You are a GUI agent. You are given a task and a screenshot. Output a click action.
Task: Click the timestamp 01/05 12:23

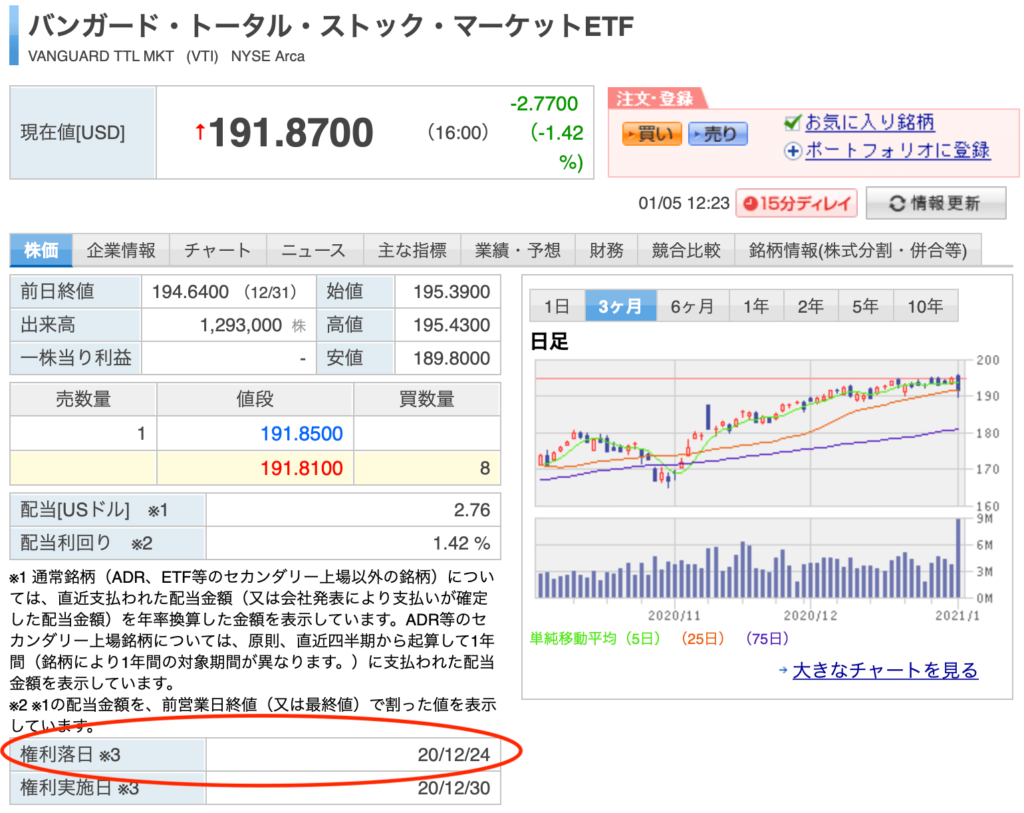(x=684, y=203)
